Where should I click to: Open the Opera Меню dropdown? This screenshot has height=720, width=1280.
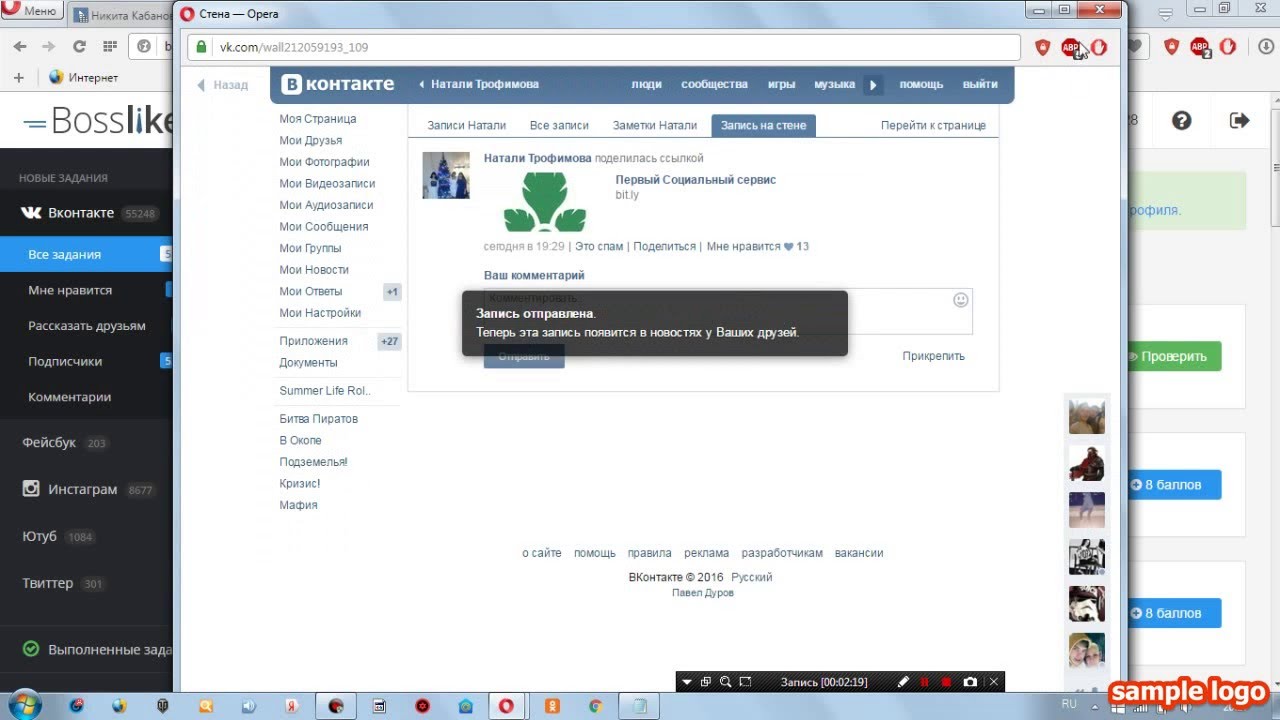point(31,12)
